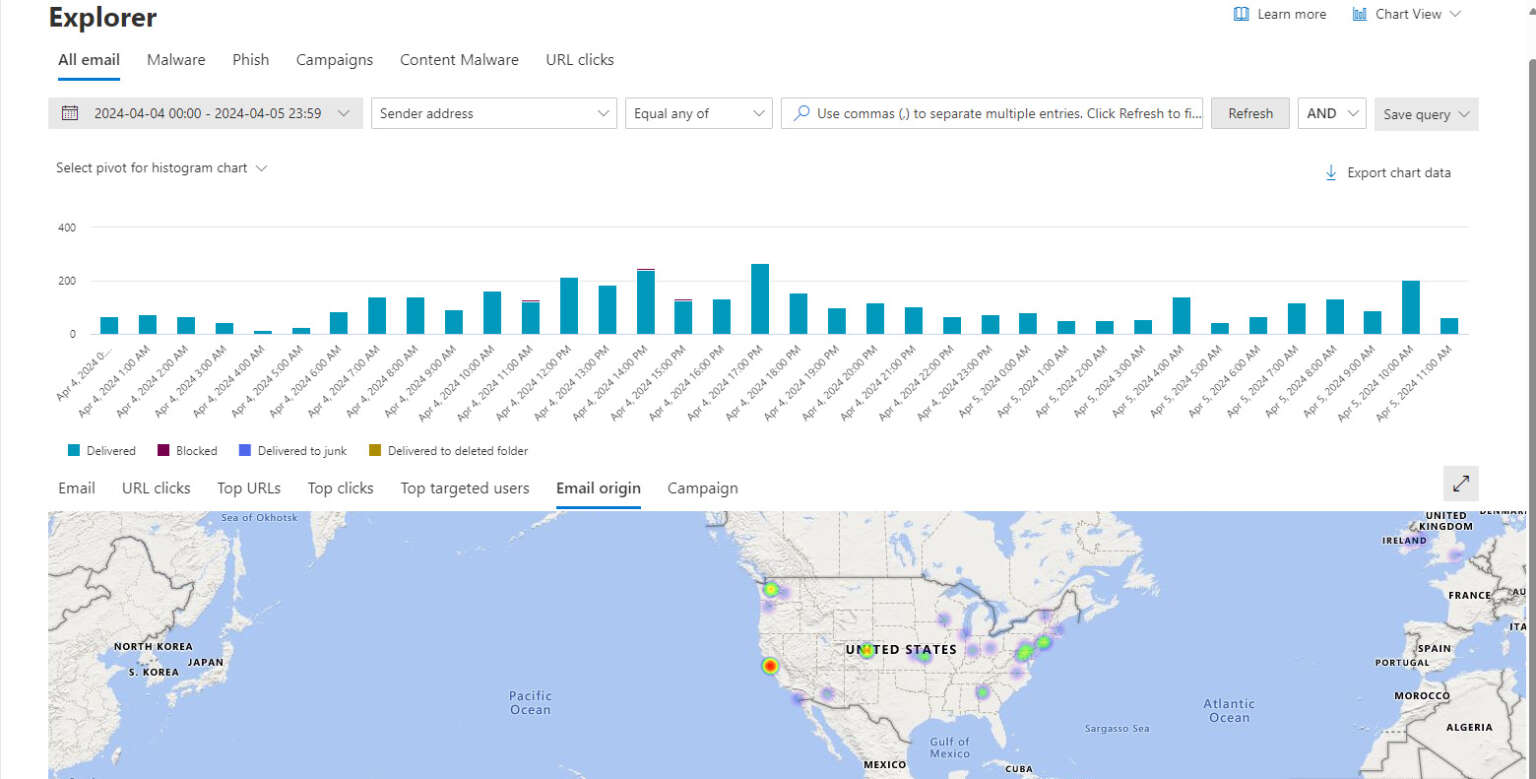Open the Learn more book icon
This screenshot has height=779, width=1536.
[1241, 14]
